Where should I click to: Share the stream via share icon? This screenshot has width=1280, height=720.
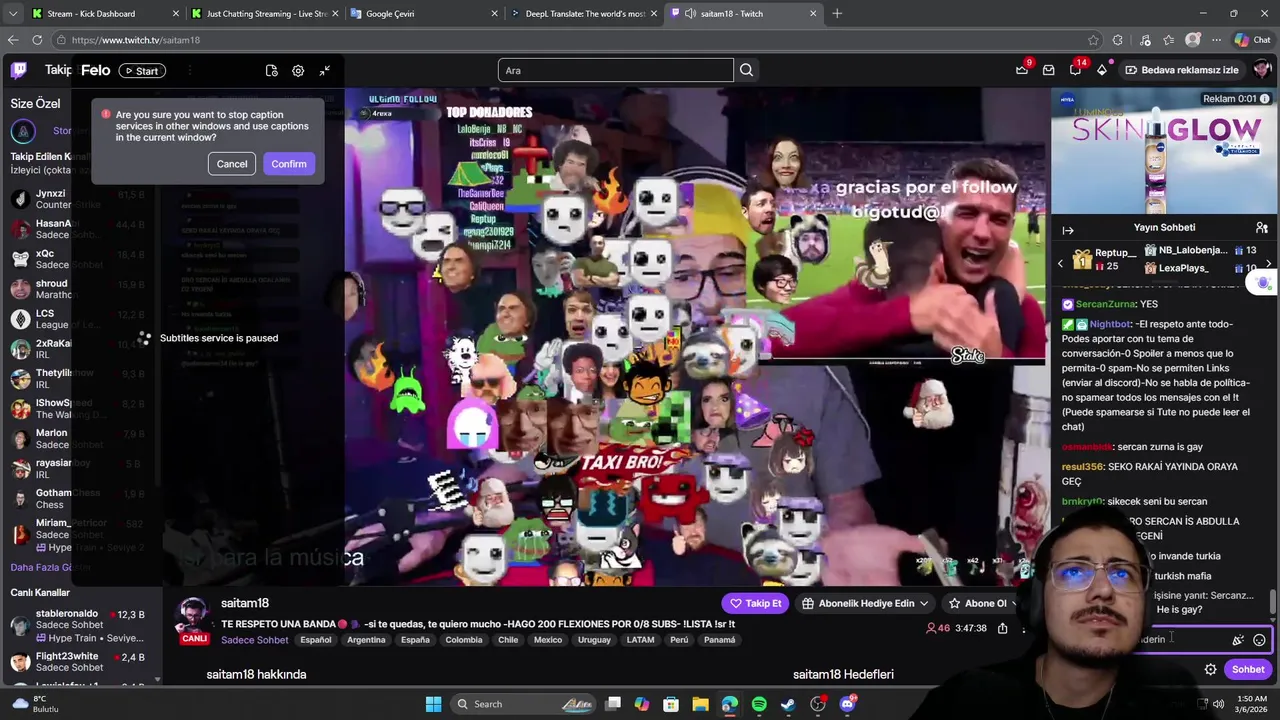(x=1002, y=628)
